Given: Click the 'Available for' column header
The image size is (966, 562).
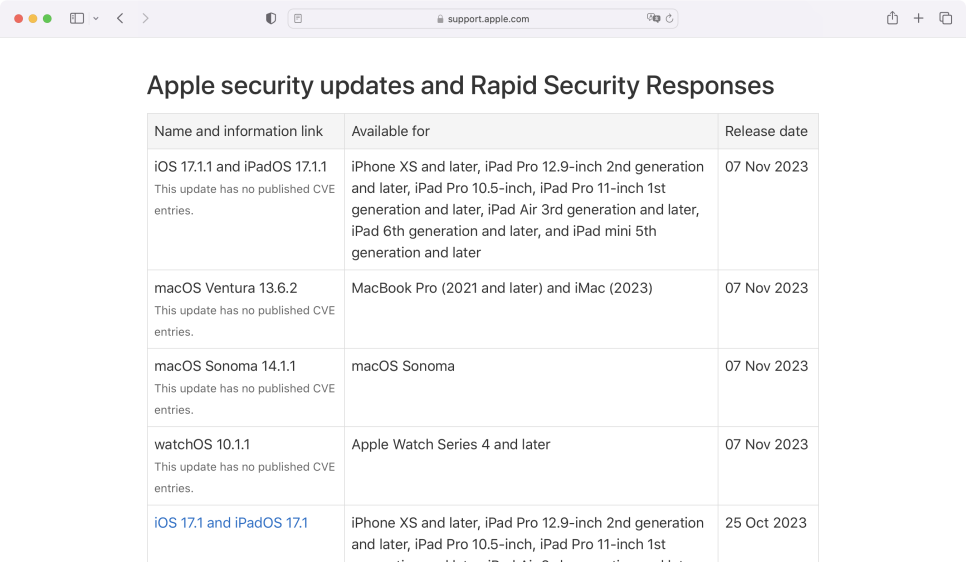Looking at the screenshot, I should 391,131.
